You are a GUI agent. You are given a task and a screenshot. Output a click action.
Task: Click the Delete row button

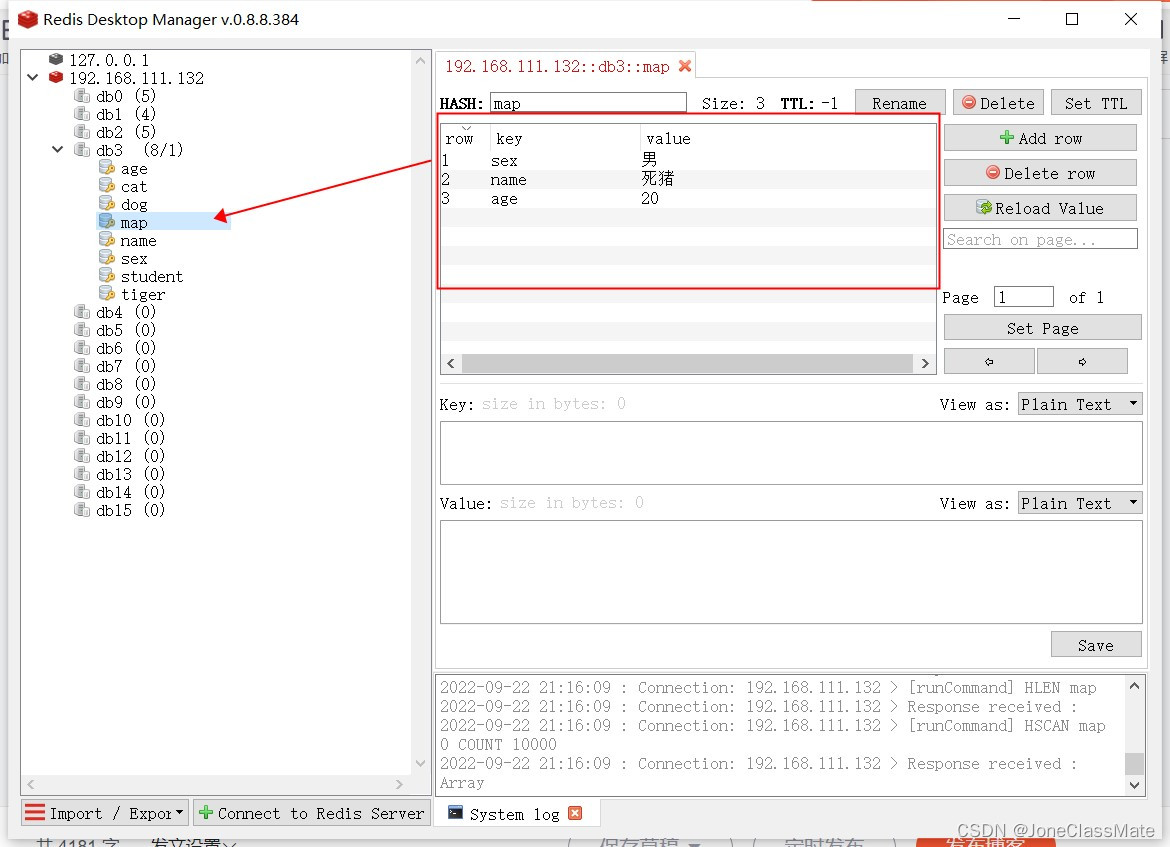point(1040,173)
